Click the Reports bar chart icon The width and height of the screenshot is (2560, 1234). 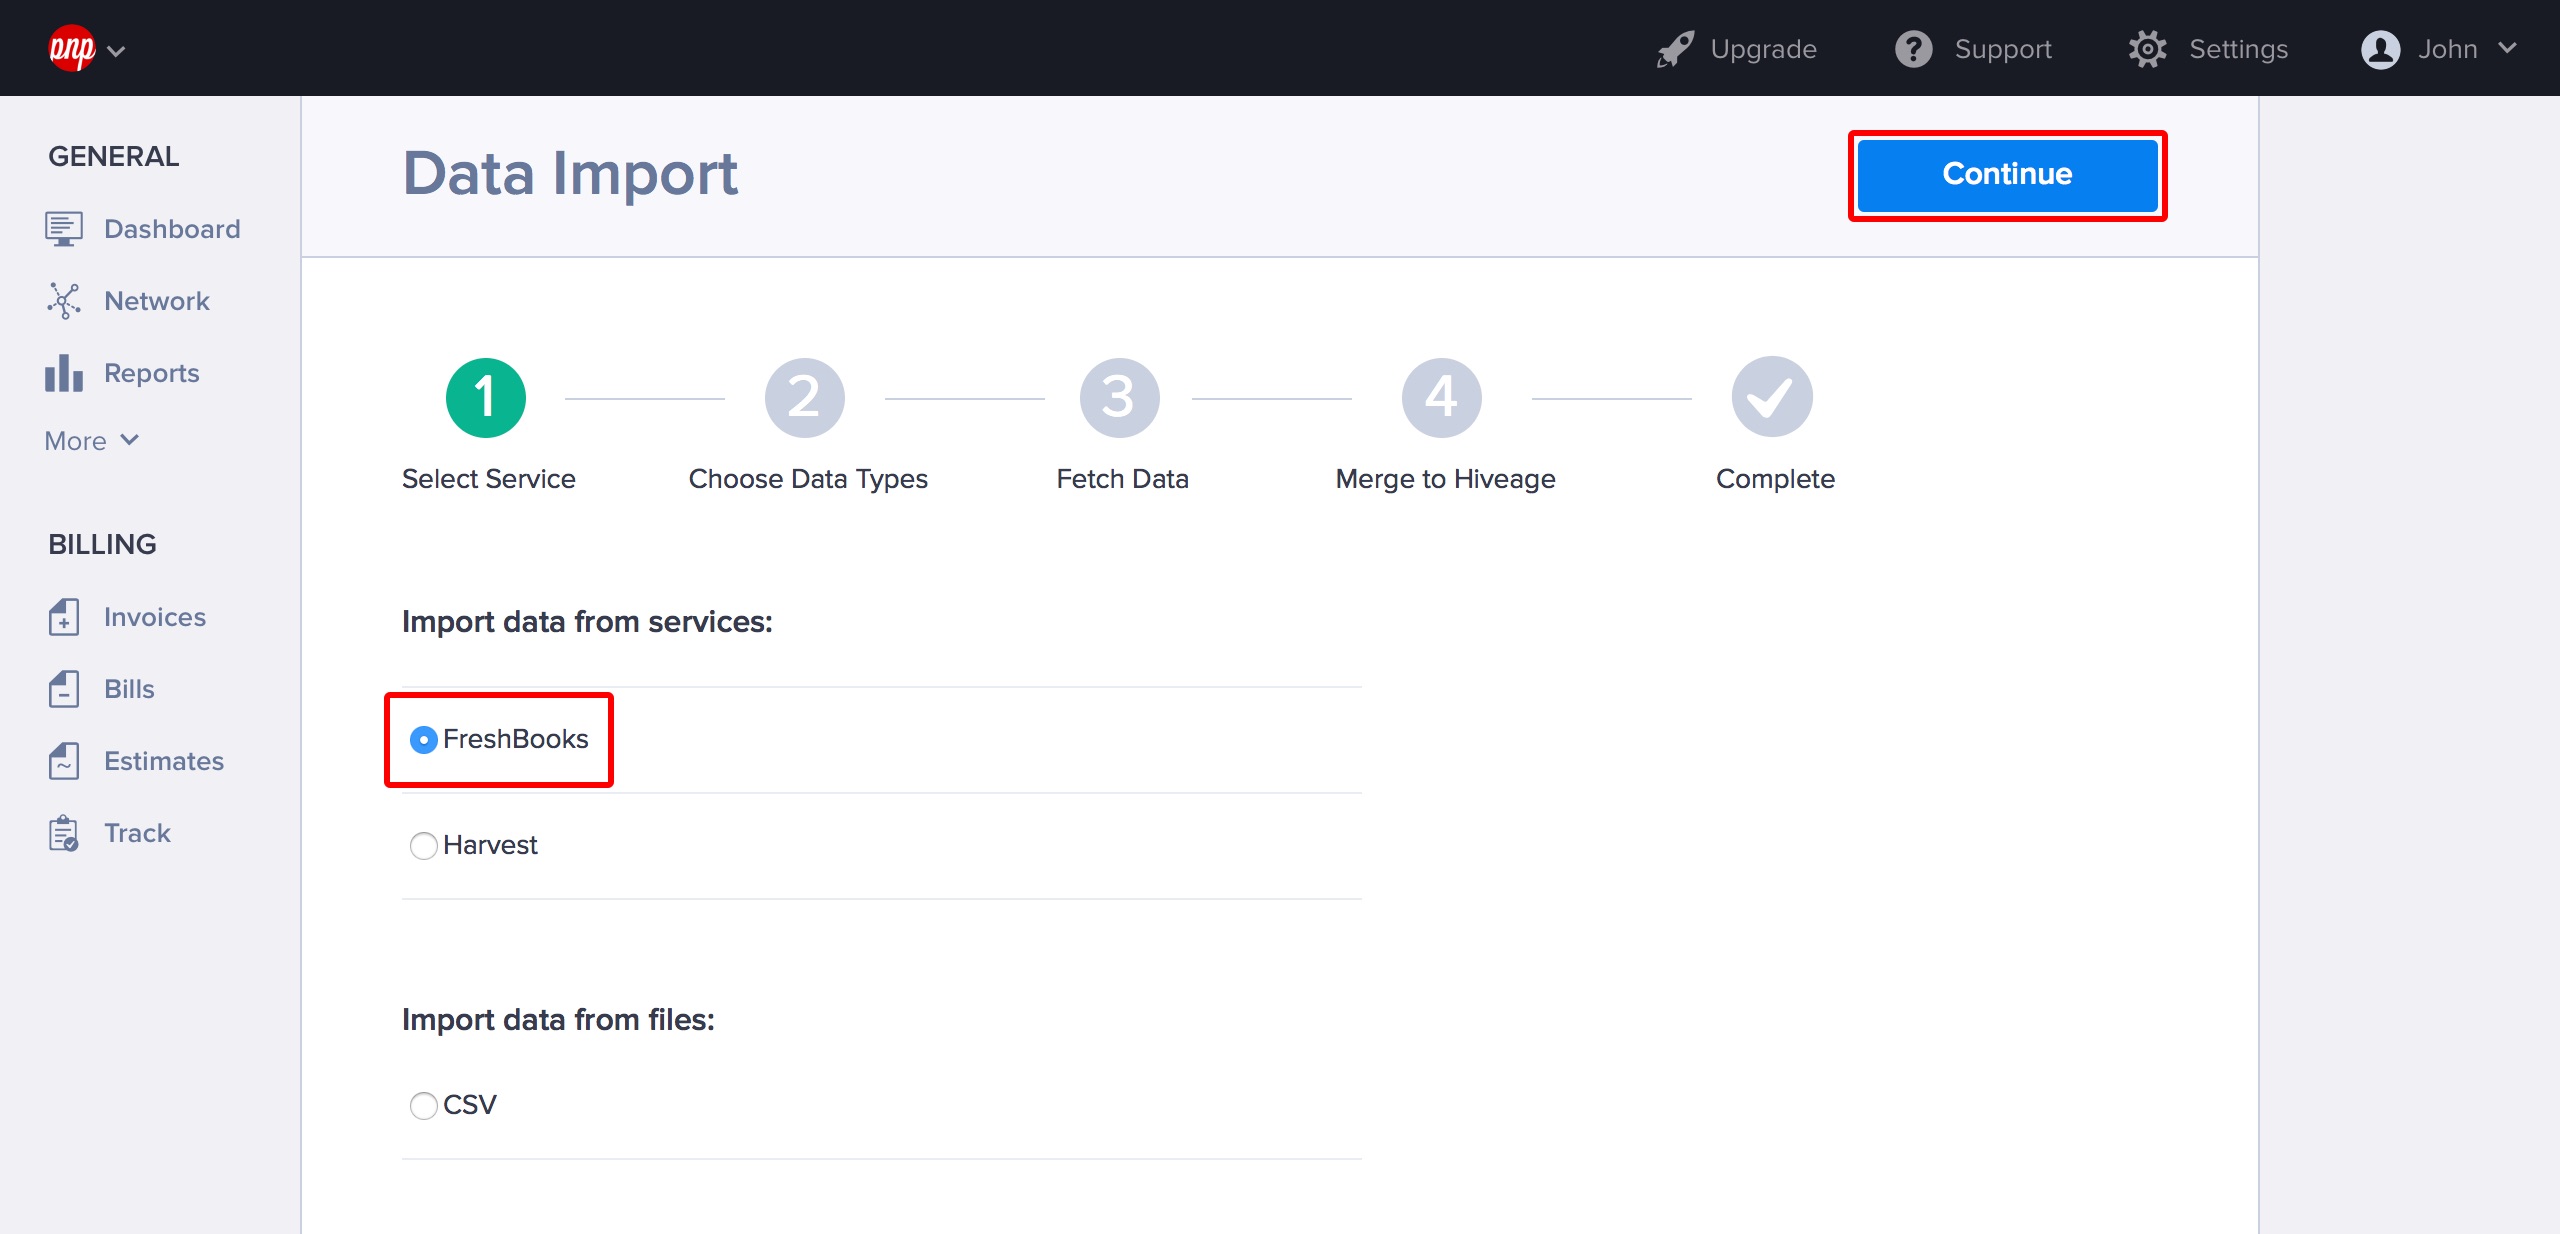tap(63, 373)
